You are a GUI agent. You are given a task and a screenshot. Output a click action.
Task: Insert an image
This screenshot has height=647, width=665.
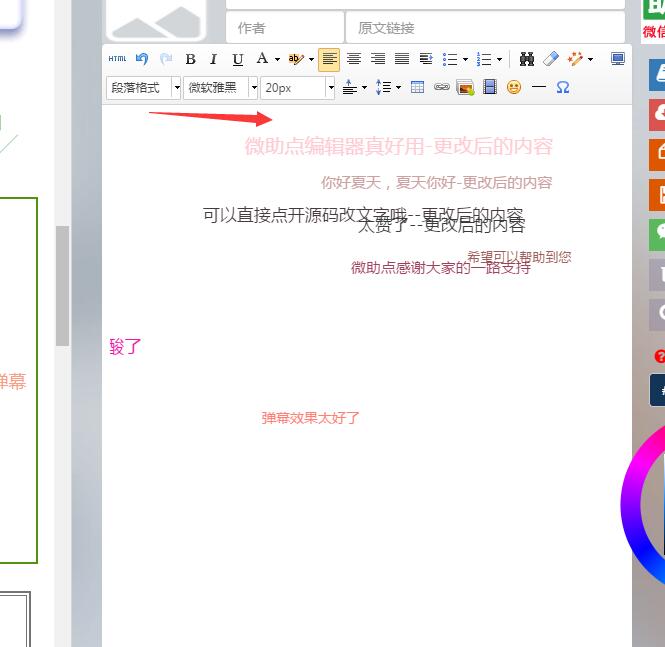[x=465, y=88]
